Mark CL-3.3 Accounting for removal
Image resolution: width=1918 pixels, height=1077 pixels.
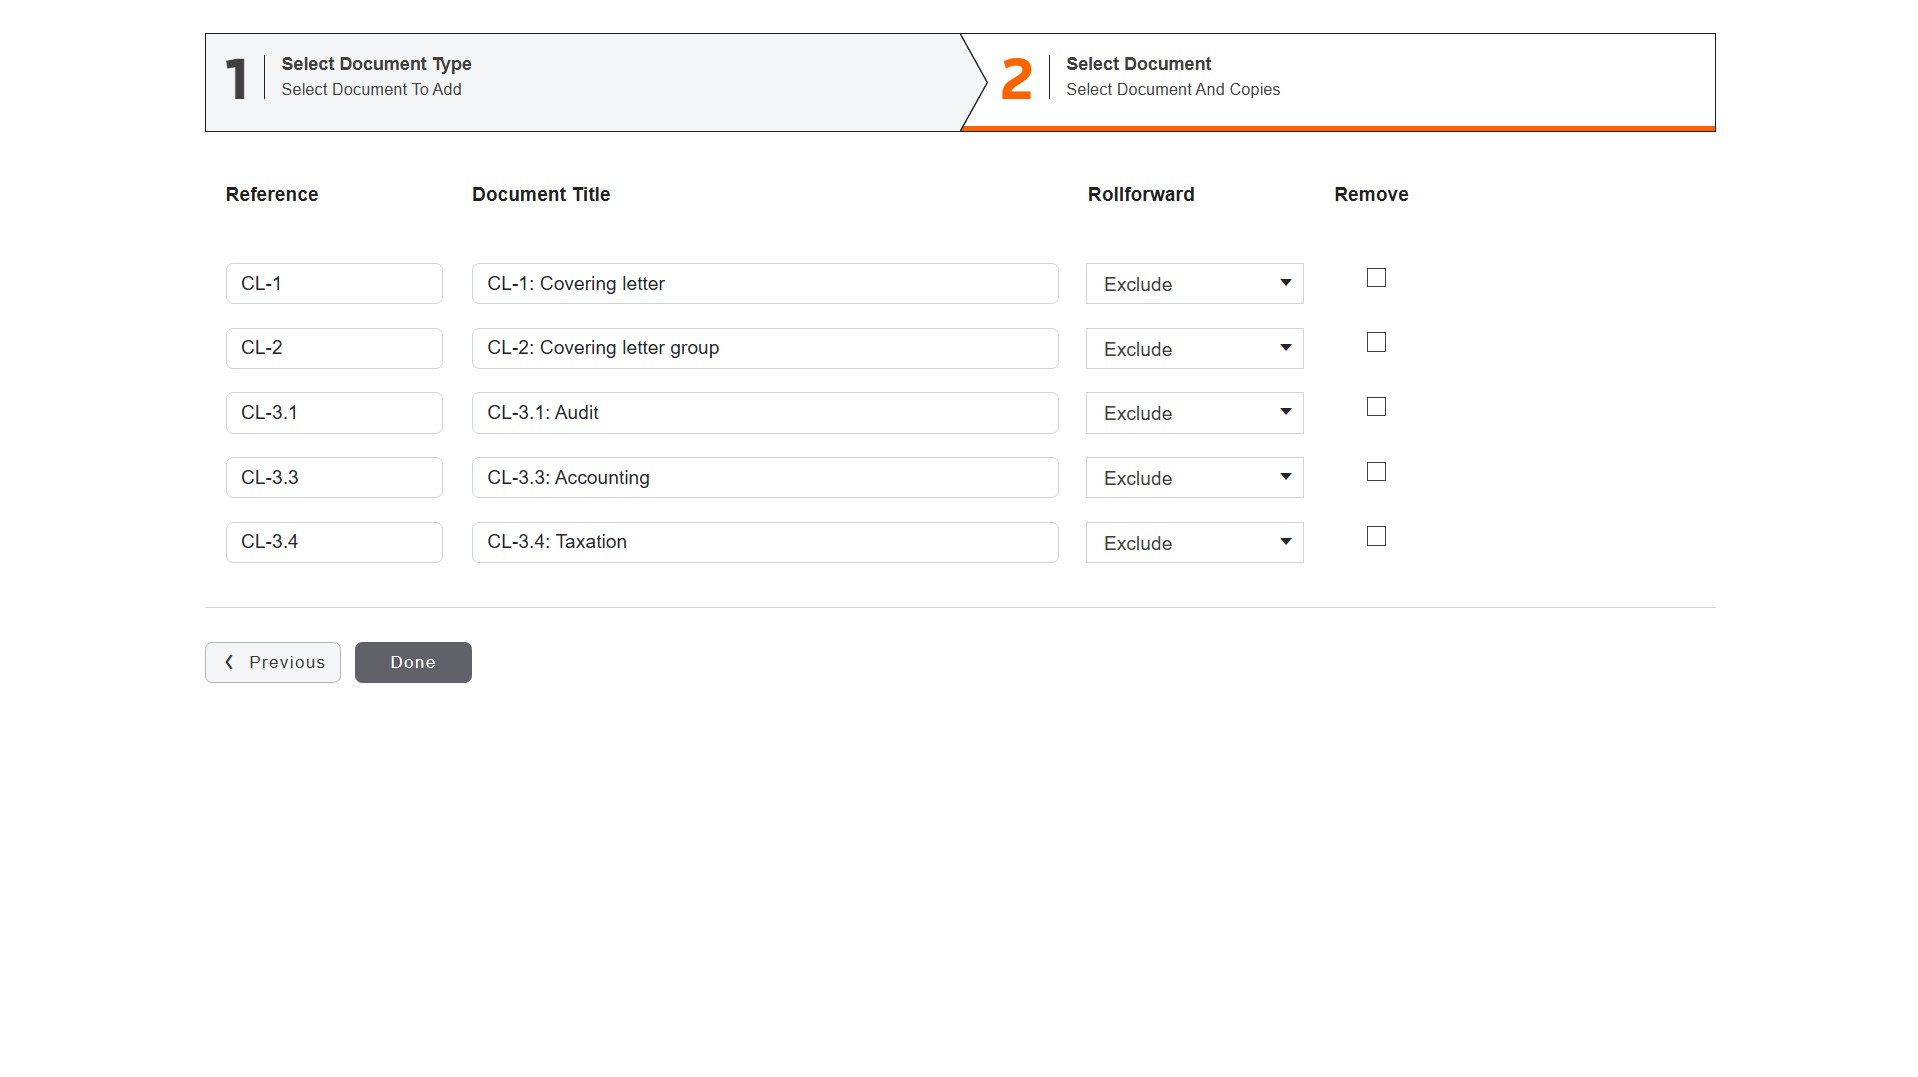click(x=1376, y=472)
